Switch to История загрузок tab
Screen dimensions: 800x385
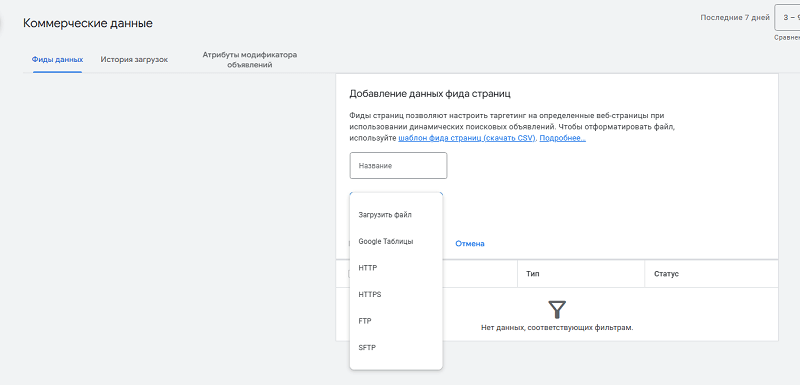[134, 60]
